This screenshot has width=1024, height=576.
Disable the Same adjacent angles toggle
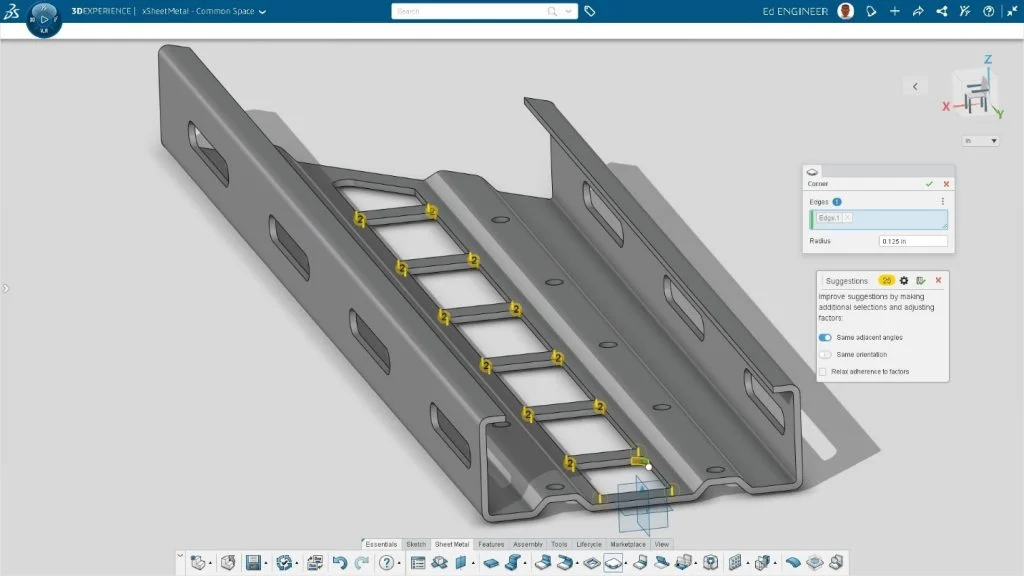coord(825,338)
